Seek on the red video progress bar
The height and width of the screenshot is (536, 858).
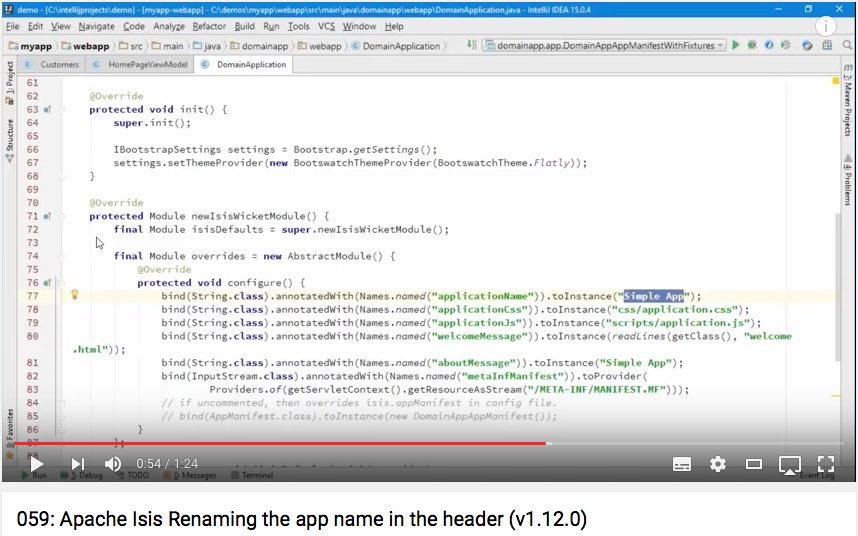coord(280,444)
